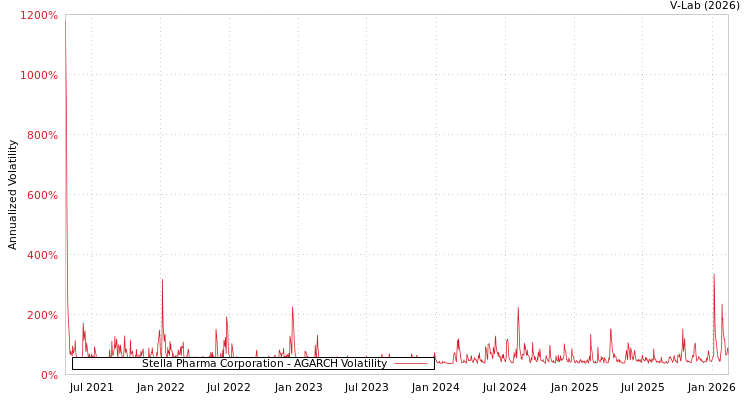Click the 'Jul 2022' x-axis label
The image size is (750, 400).
[229, 388]
